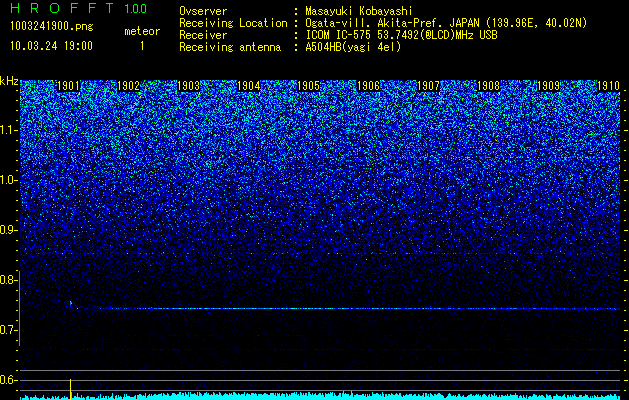Click the 1910 time marker
The height and width of the screenshot is (400, 629).
(x=609, y=86)
